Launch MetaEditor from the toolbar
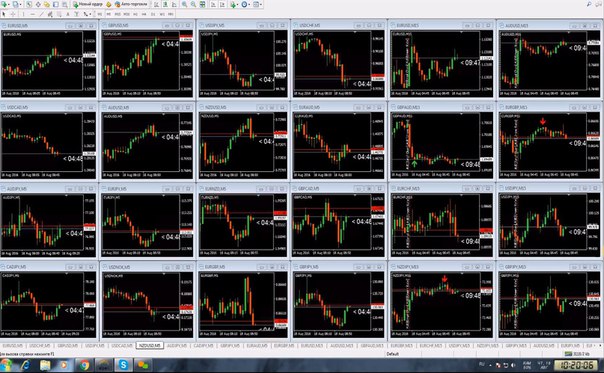The height and width of the screenshot is (373, 604). [108, 5]
